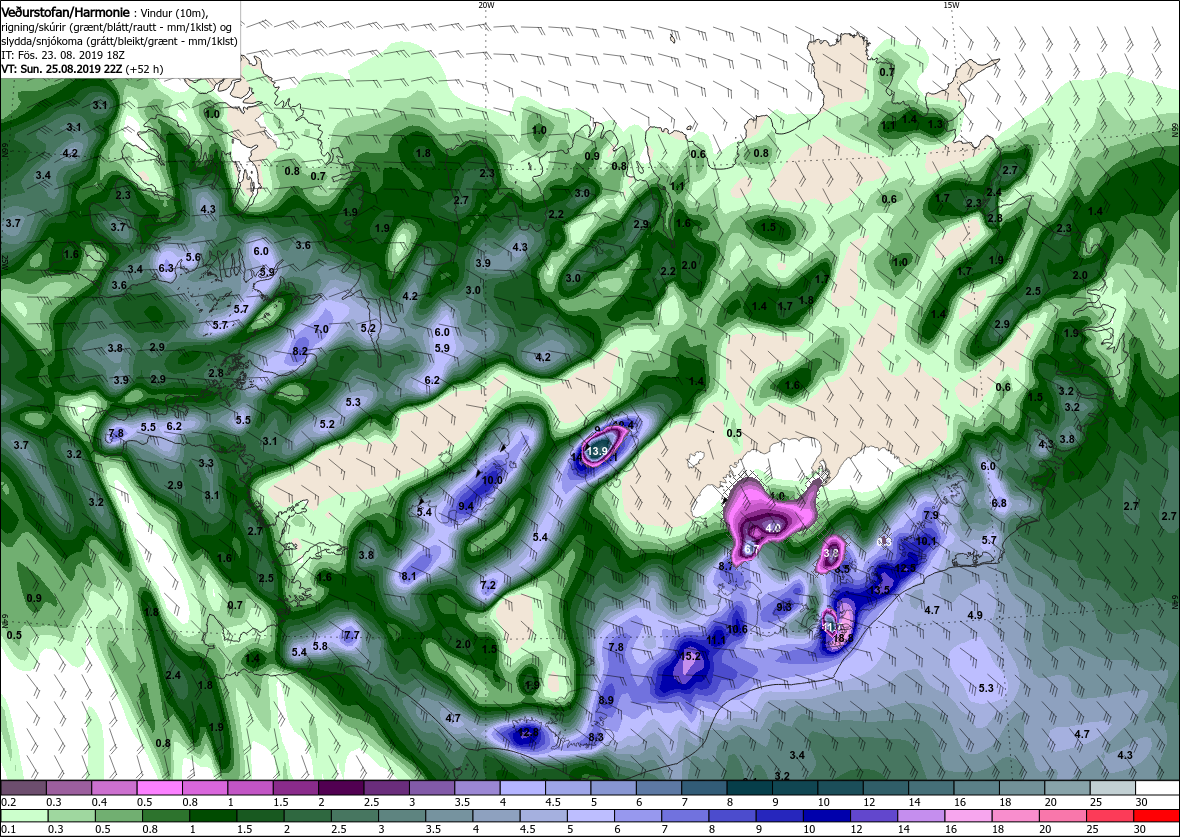This screenshot has width=1180, height=837.
Task: Click the 6.8 precipitation value
Action: (999, 503)
